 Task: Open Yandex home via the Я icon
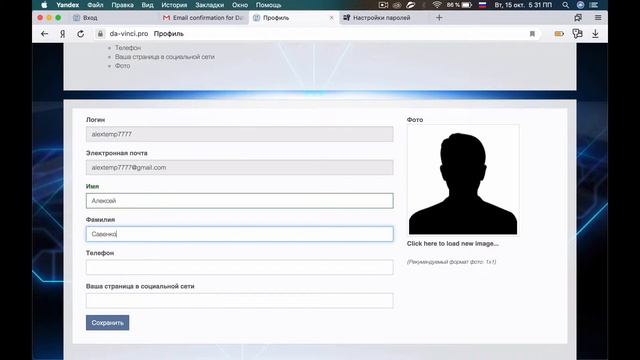[x=62, y=34]
